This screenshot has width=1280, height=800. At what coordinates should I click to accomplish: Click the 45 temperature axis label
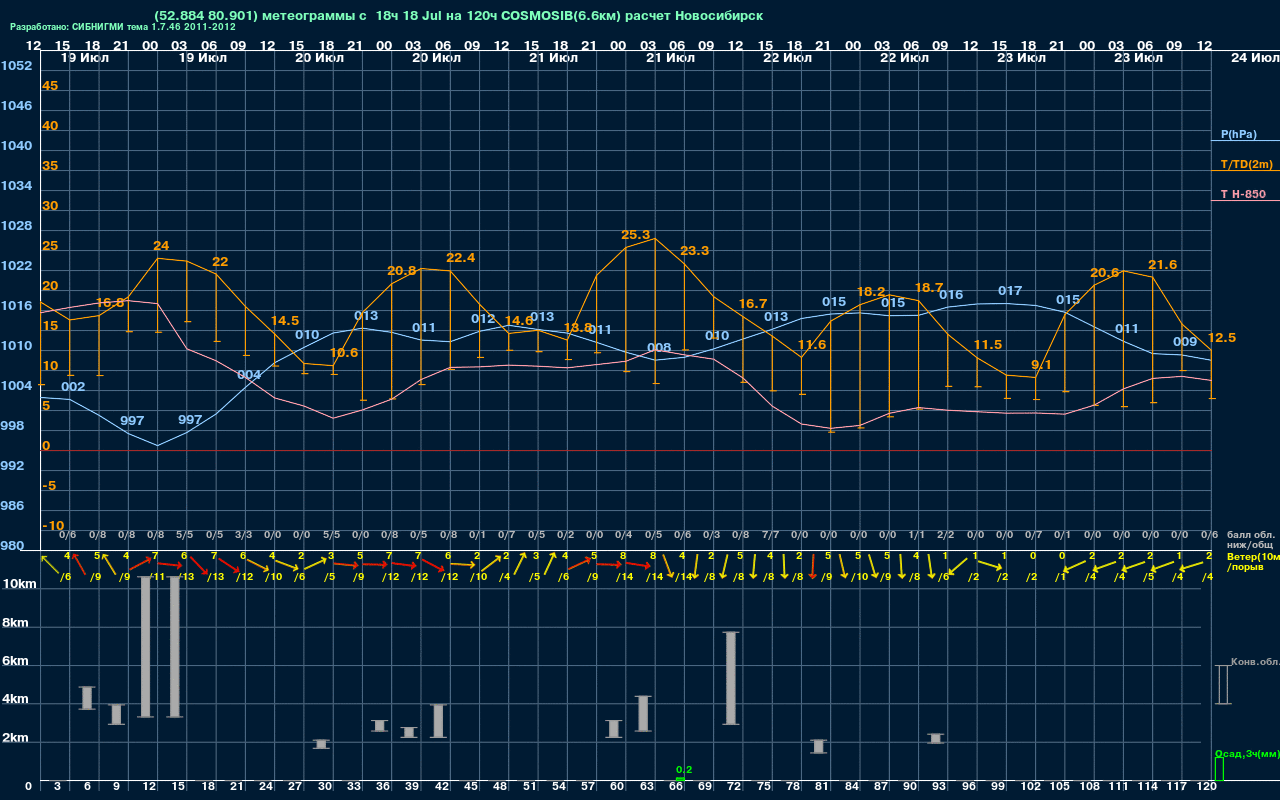click(50, 86)
